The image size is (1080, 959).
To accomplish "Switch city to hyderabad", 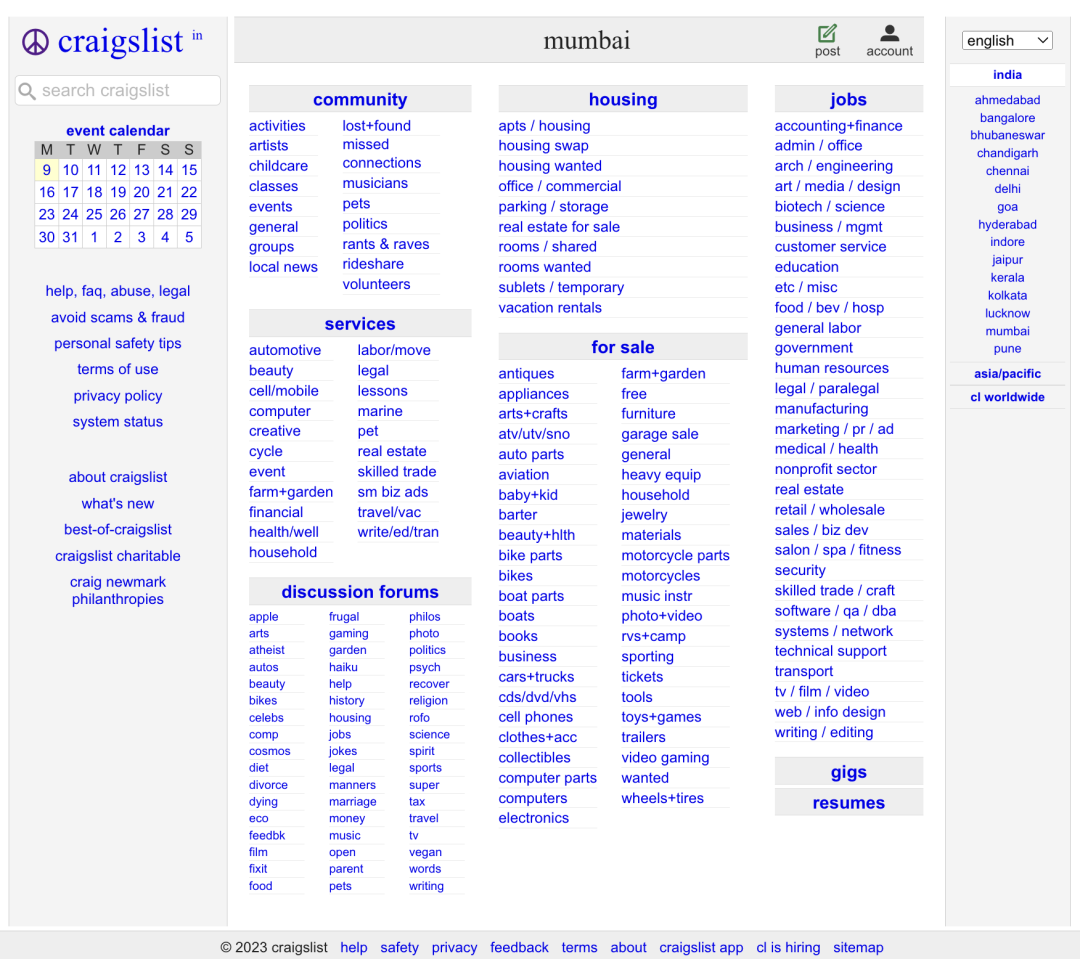I will point(1007,225).
